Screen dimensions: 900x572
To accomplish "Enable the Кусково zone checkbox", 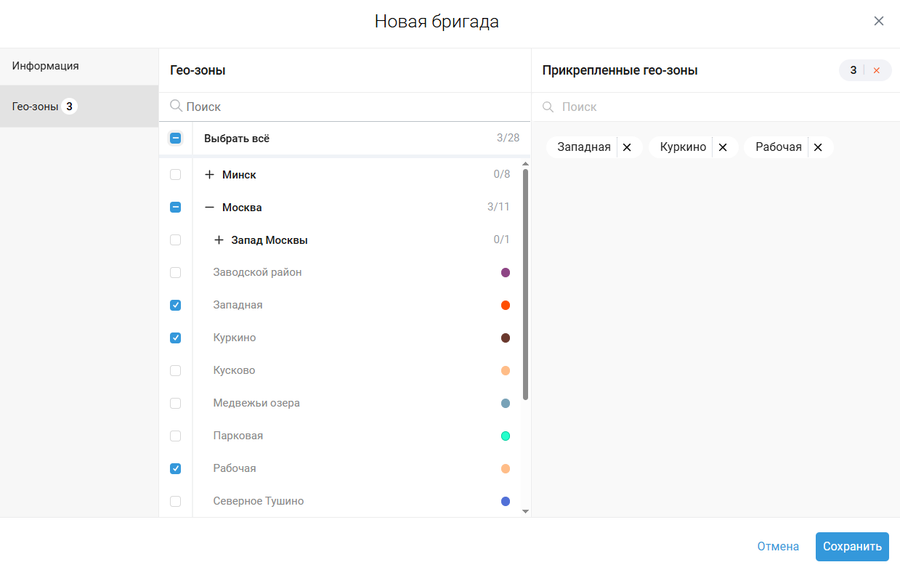I will pos(176,371).
